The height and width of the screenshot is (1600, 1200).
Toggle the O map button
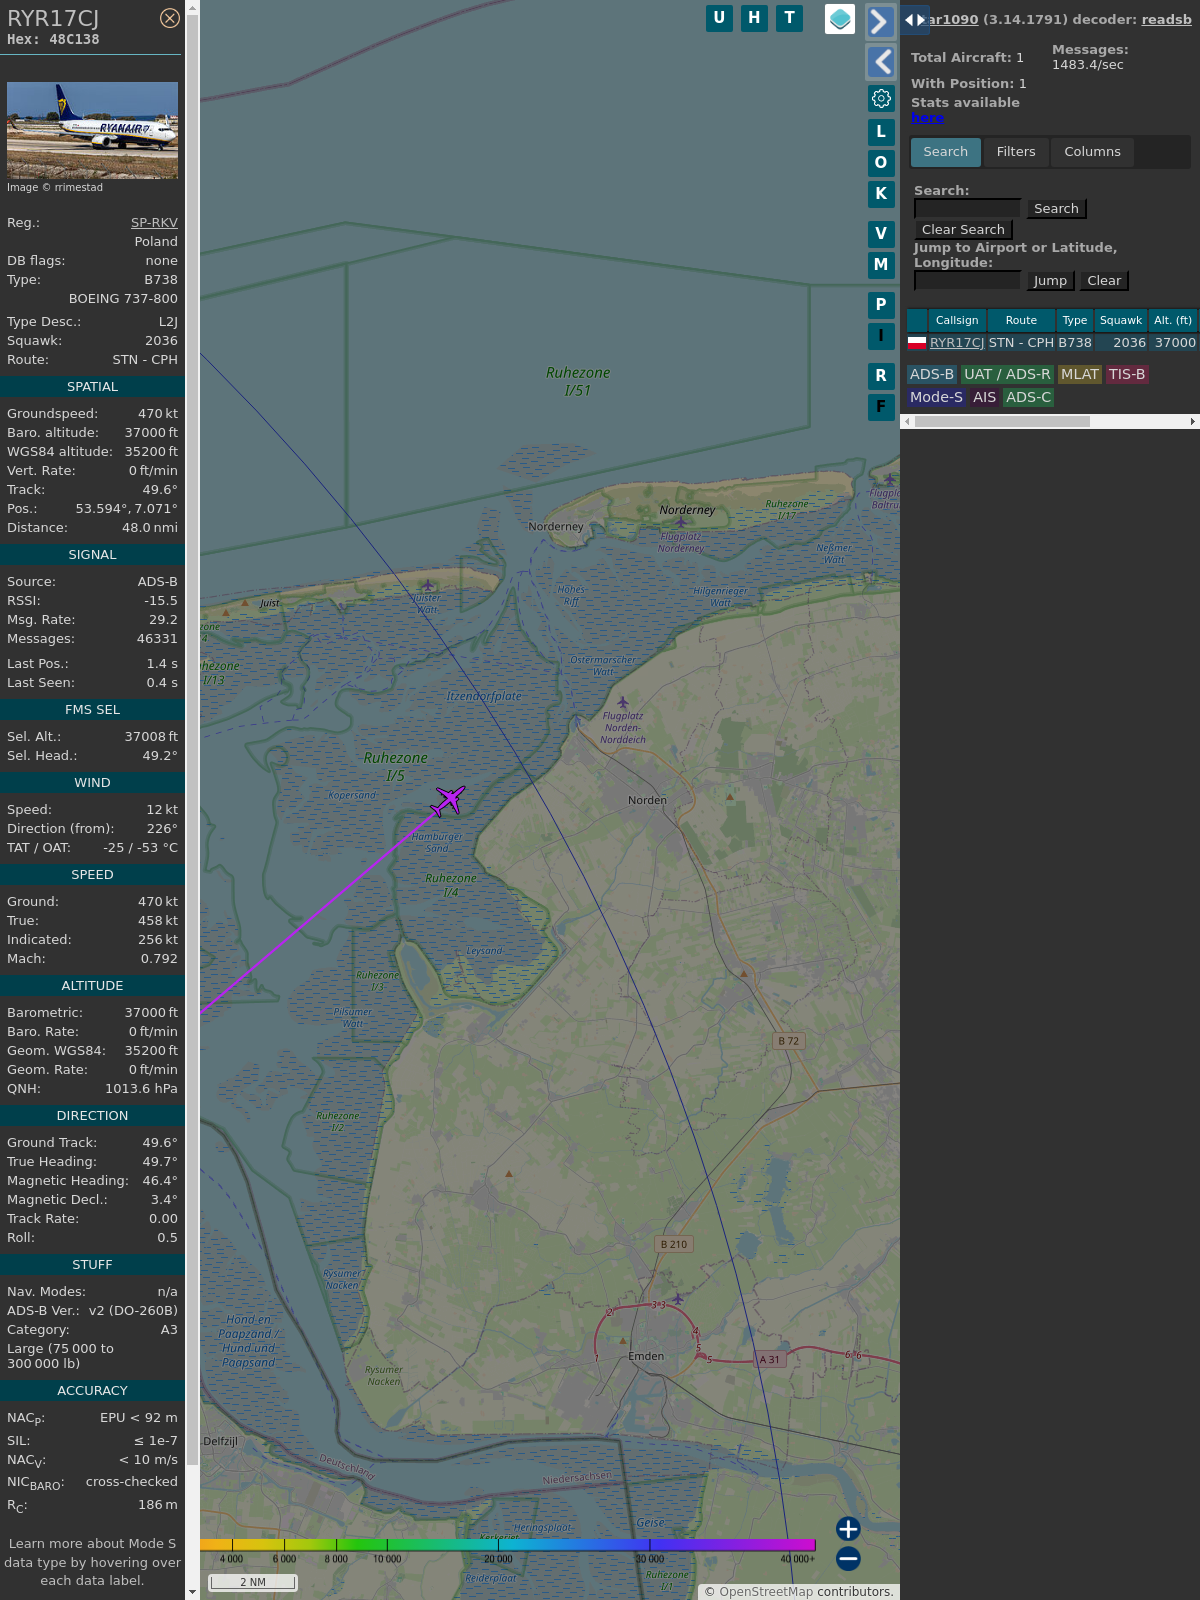(881, 163)
